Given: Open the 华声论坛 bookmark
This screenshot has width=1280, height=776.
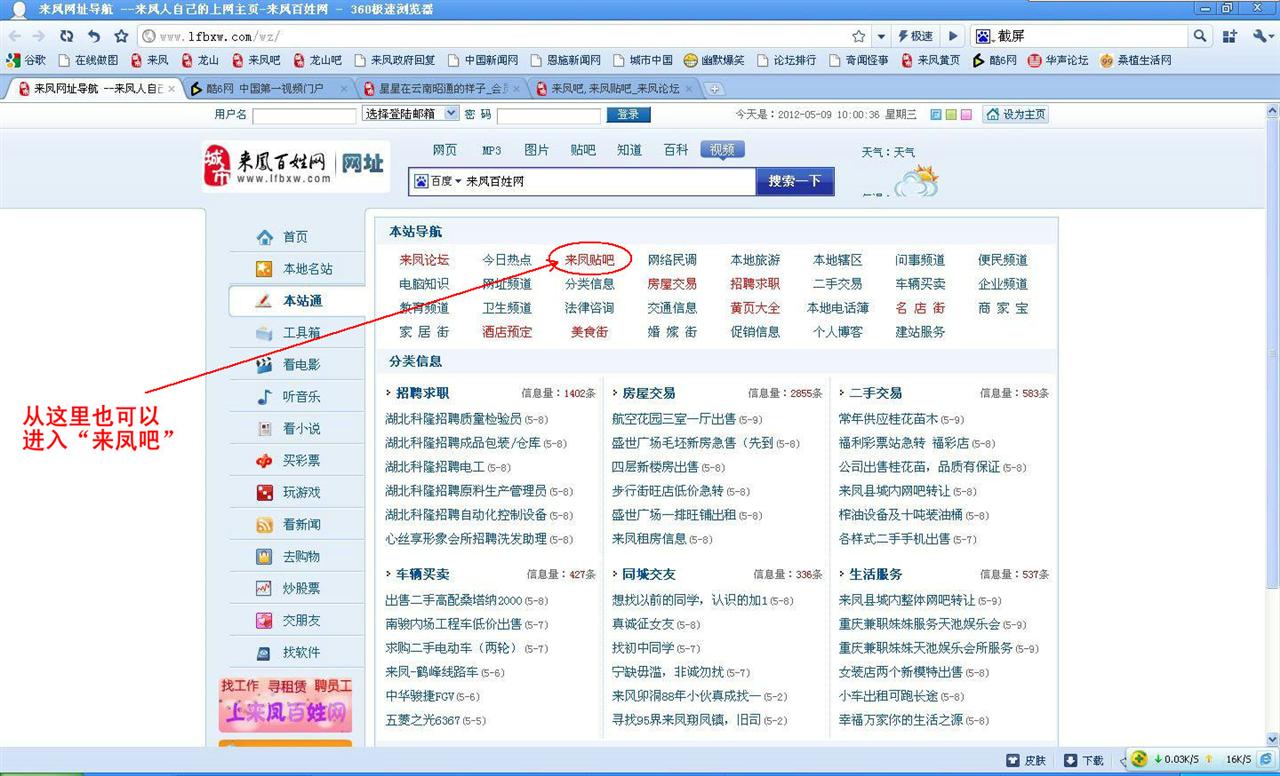Looking at the screenshot, I should click(x=1058, y=60).
